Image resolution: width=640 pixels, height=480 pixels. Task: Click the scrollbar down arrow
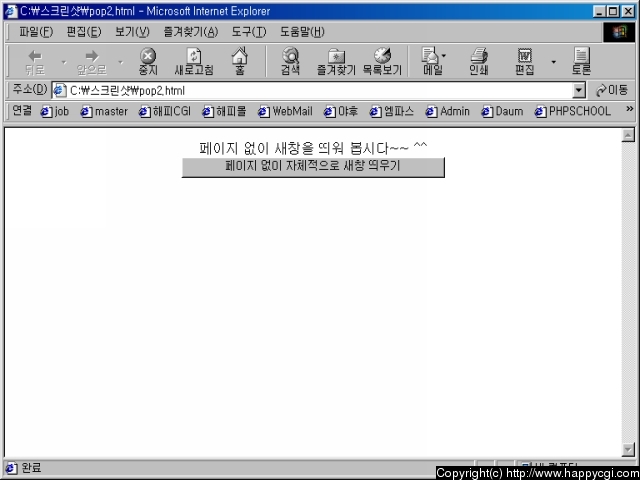628,449
